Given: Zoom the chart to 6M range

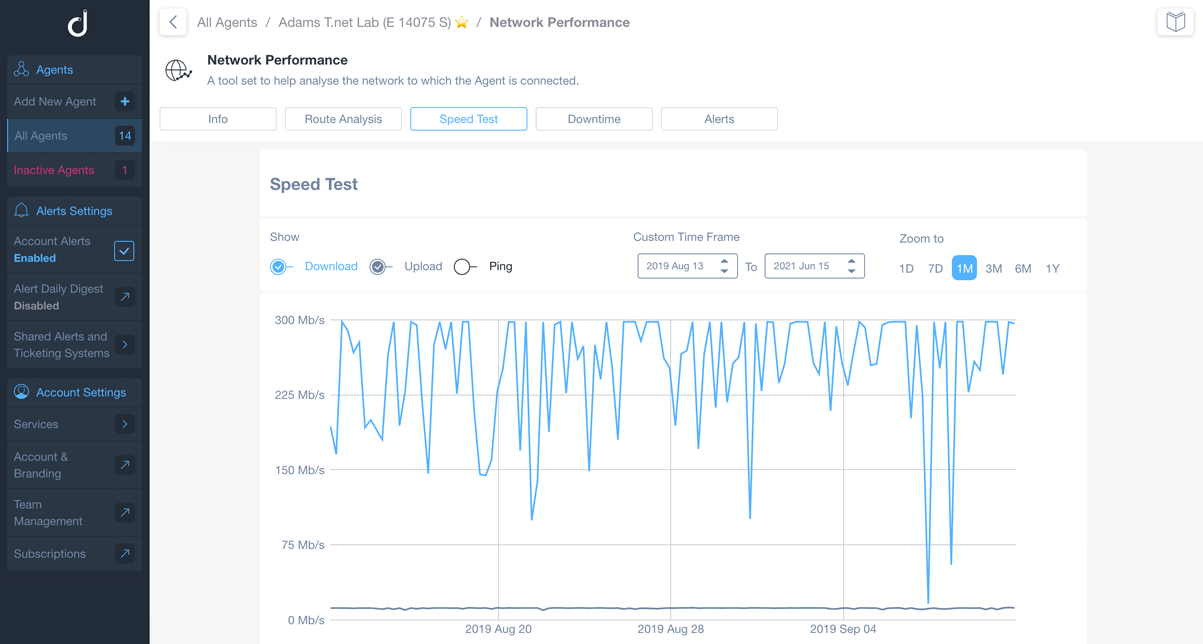Looking at the screenshot, I should [1022, 268].
